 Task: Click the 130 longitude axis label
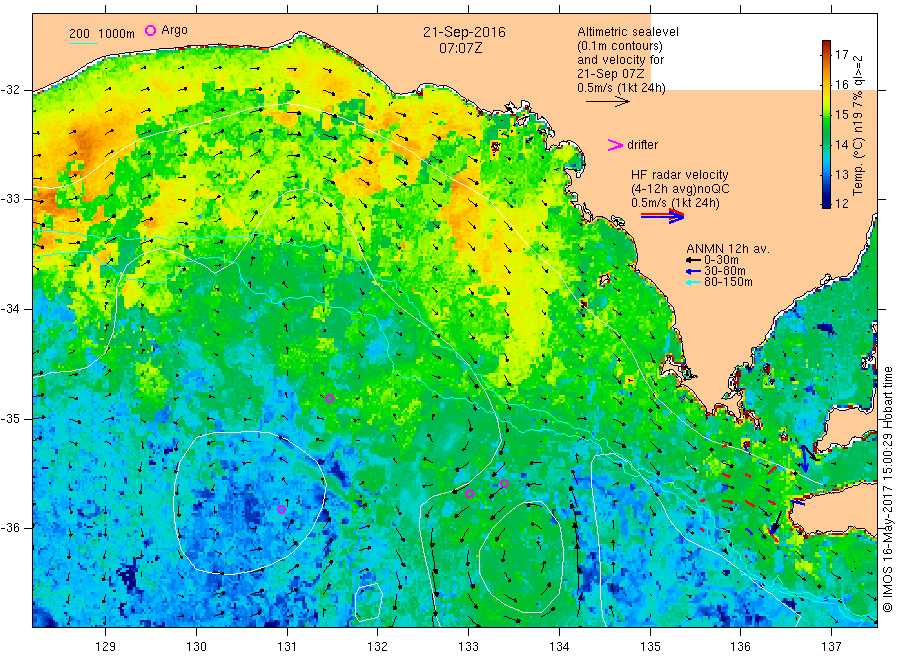[196, 647]
